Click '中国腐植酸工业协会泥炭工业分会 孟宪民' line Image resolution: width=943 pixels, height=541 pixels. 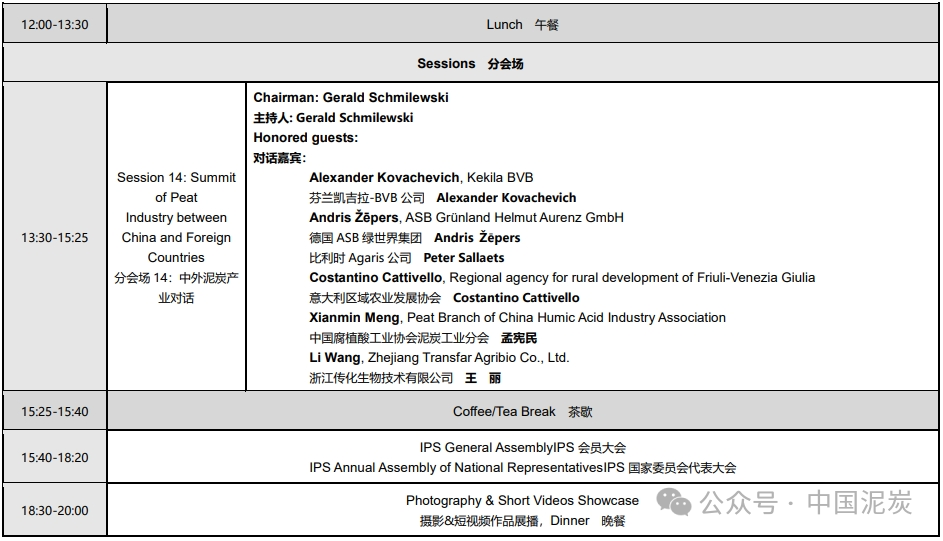click(x=423, y=338)
